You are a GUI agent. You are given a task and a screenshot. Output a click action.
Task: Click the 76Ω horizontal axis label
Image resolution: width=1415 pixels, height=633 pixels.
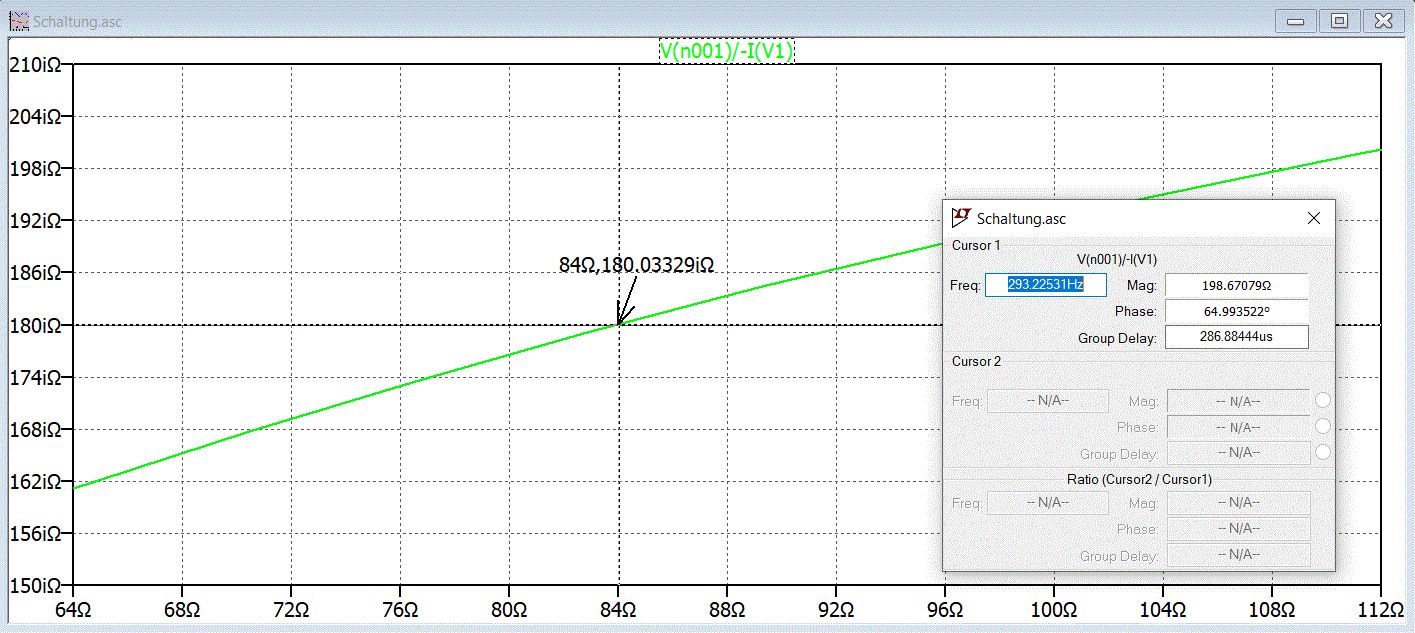[400, 610]
